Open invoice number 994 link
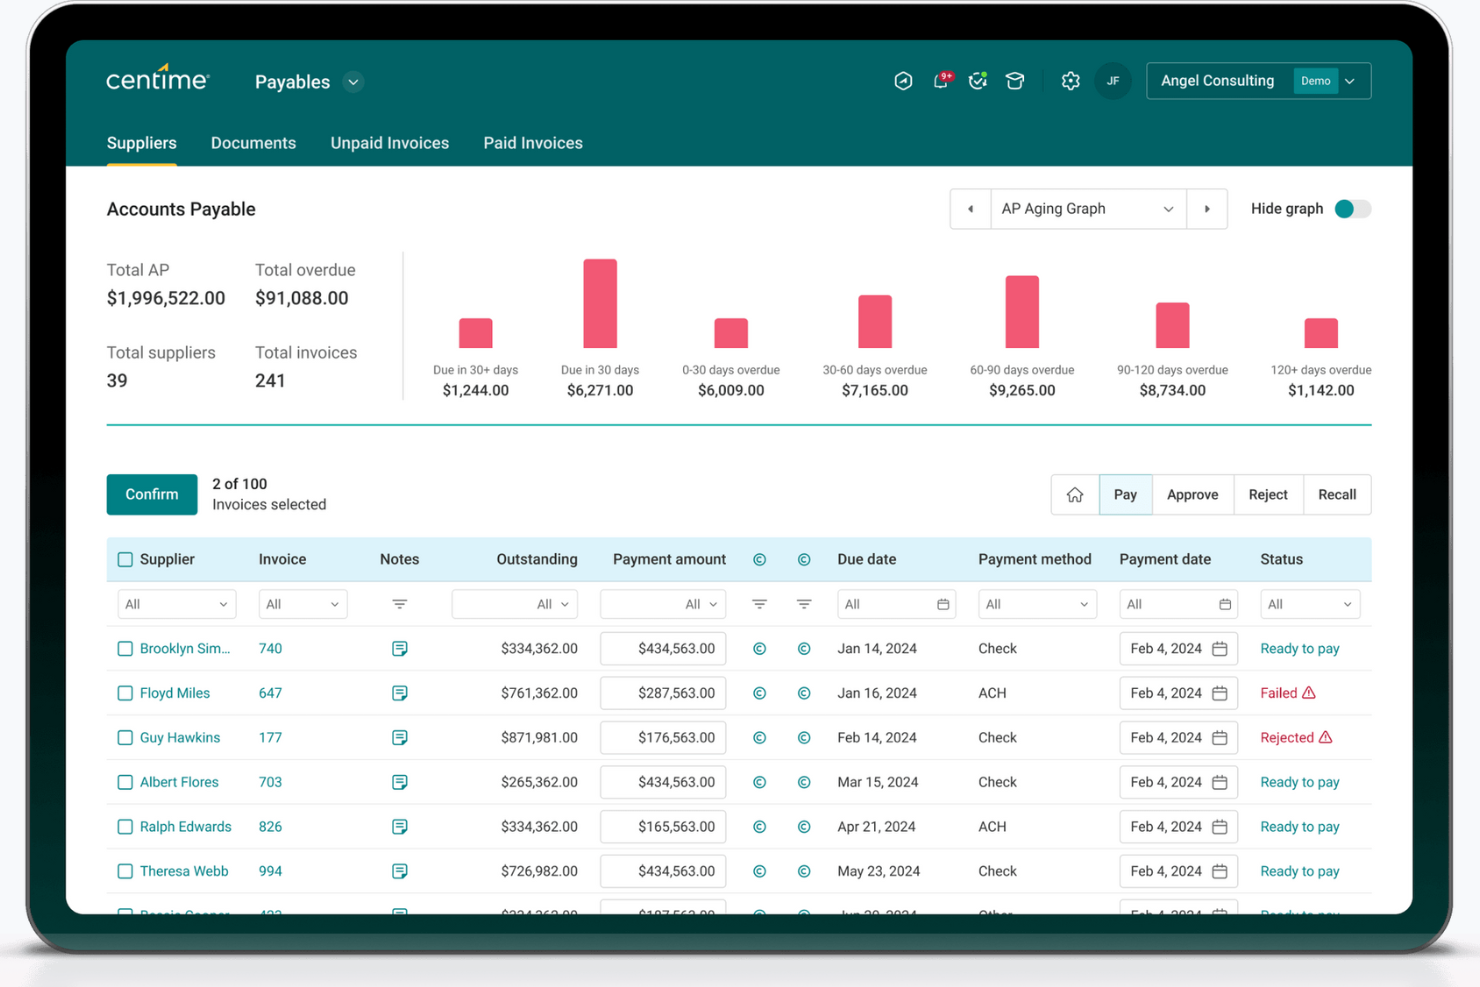The width and height of the screenshot is (1480, 987). point(271,871)
